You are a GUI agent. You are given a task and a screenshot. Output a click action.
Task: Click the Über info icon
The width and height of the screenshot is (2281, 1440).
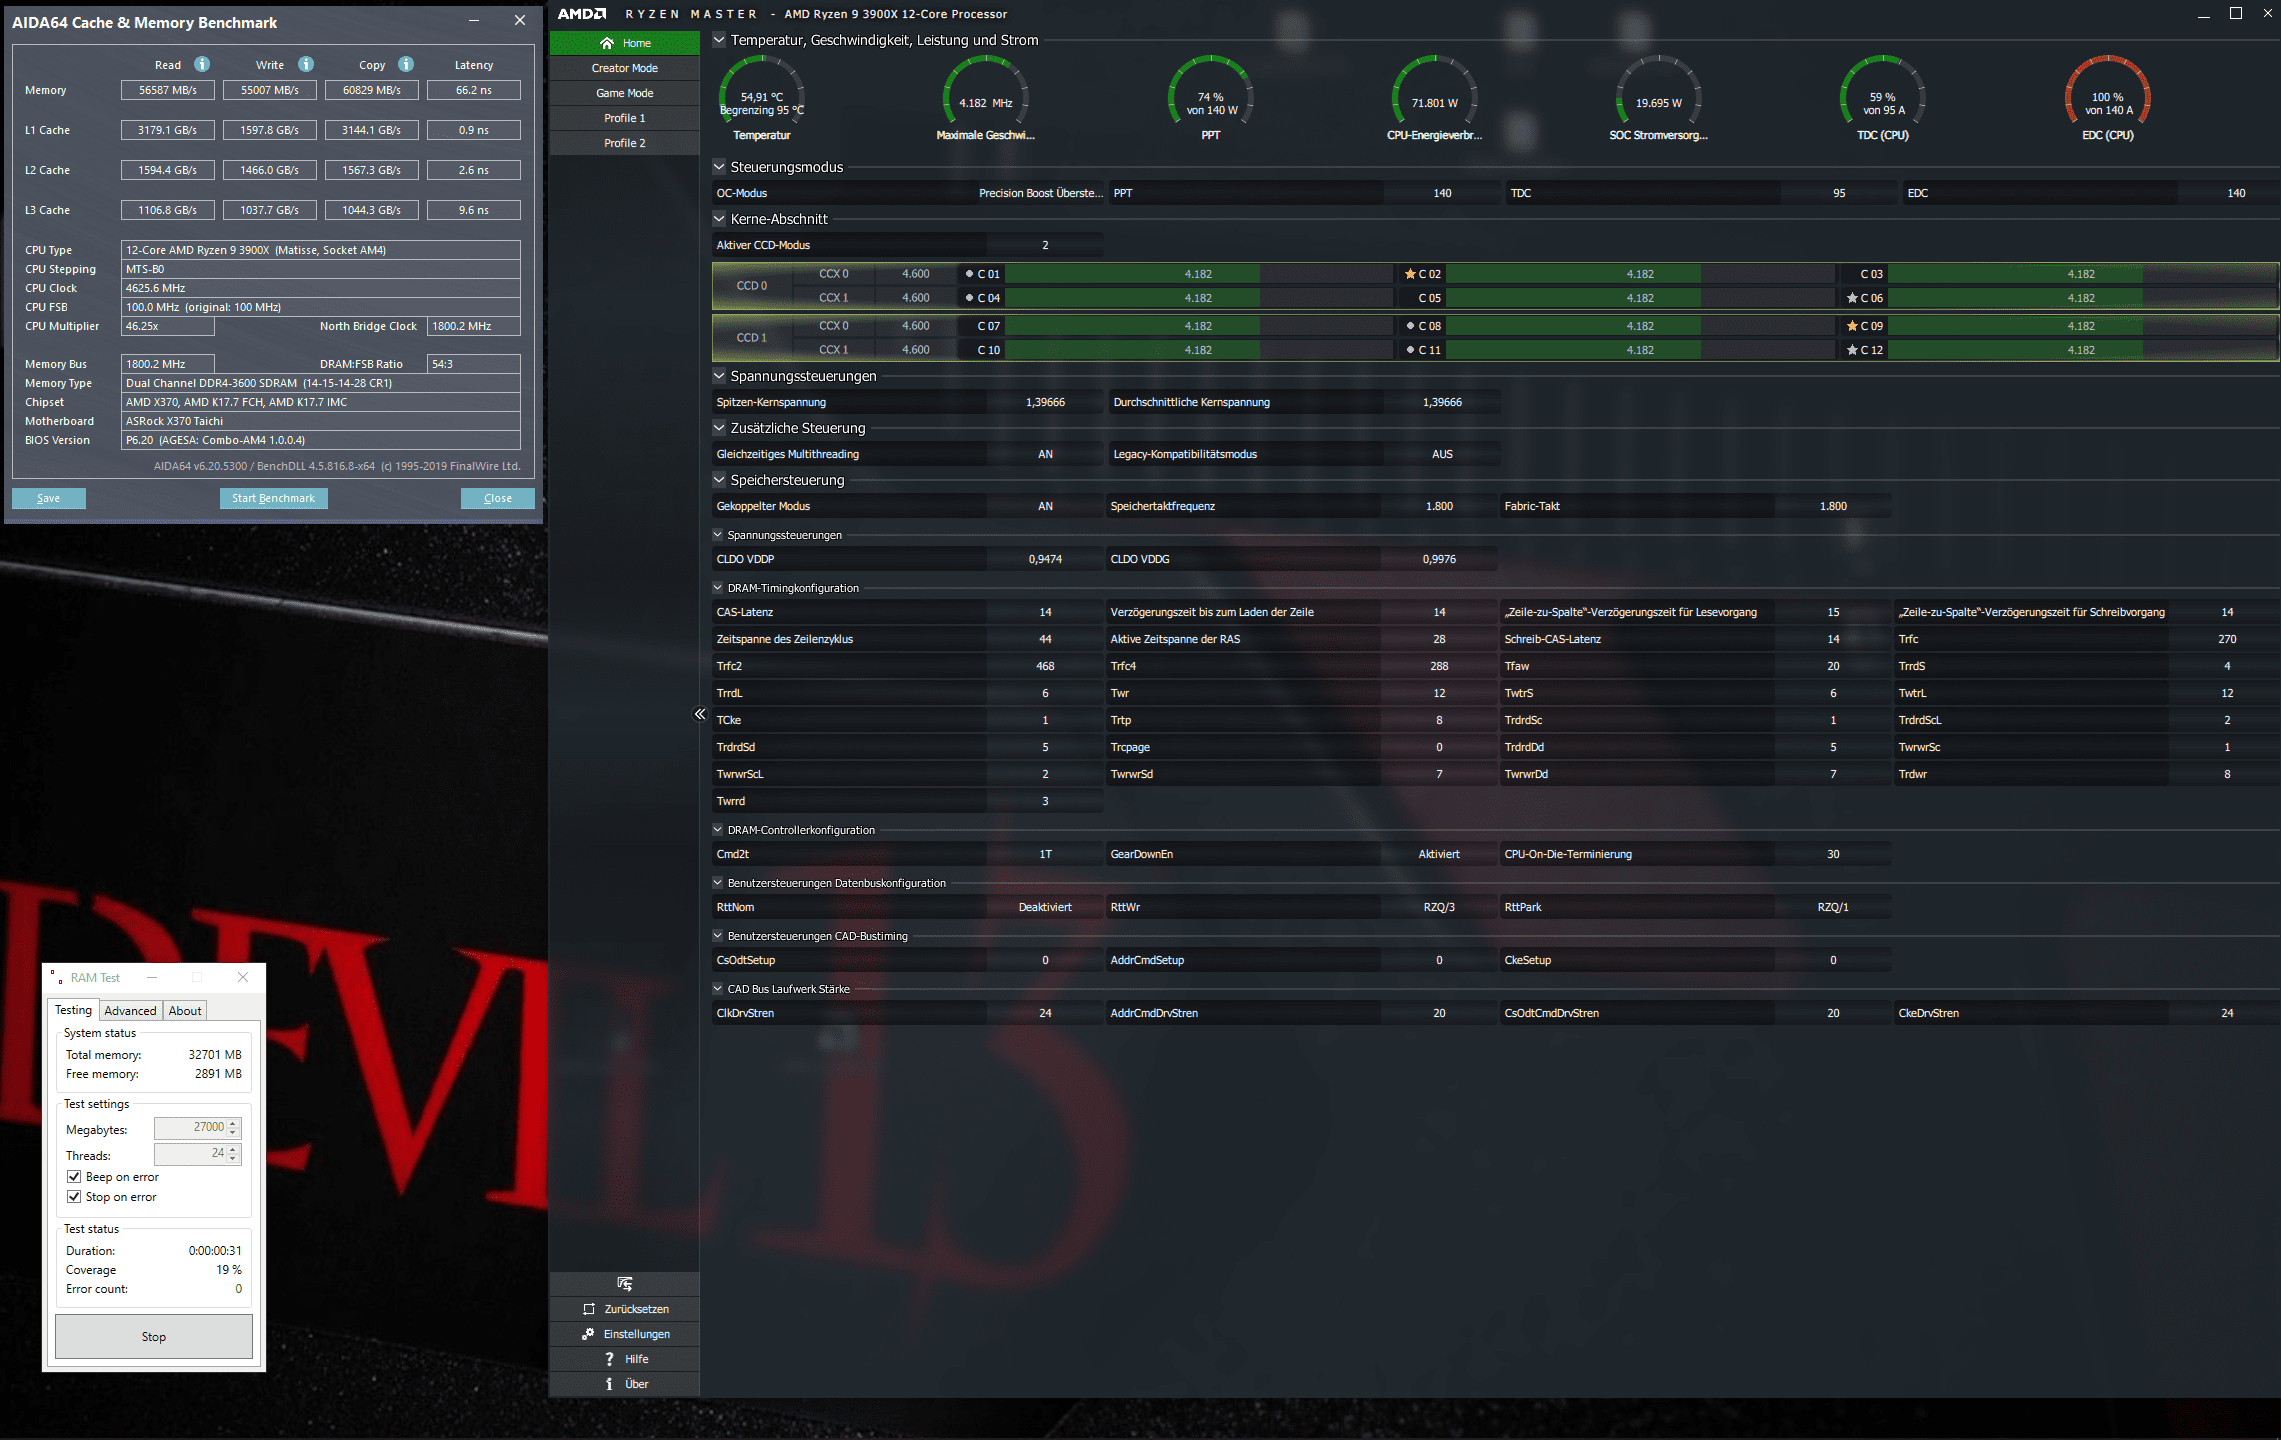coord(609,1384)
